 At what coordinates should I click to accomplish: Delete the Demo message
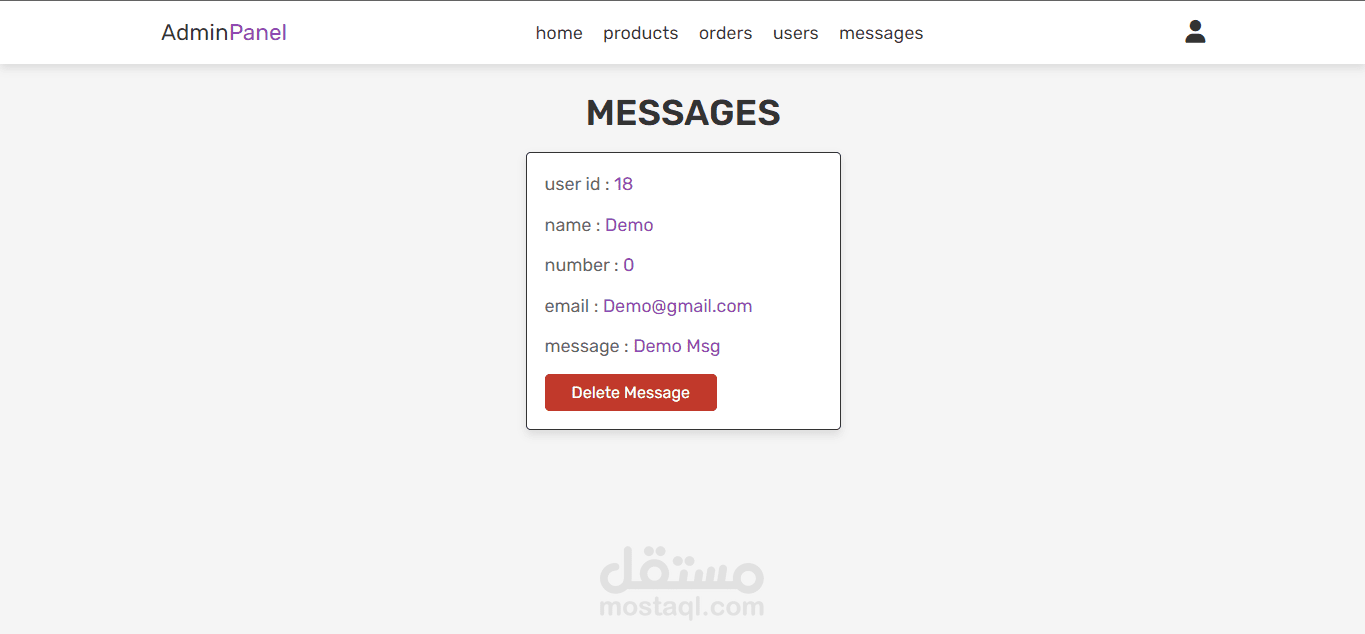point(631,392)
